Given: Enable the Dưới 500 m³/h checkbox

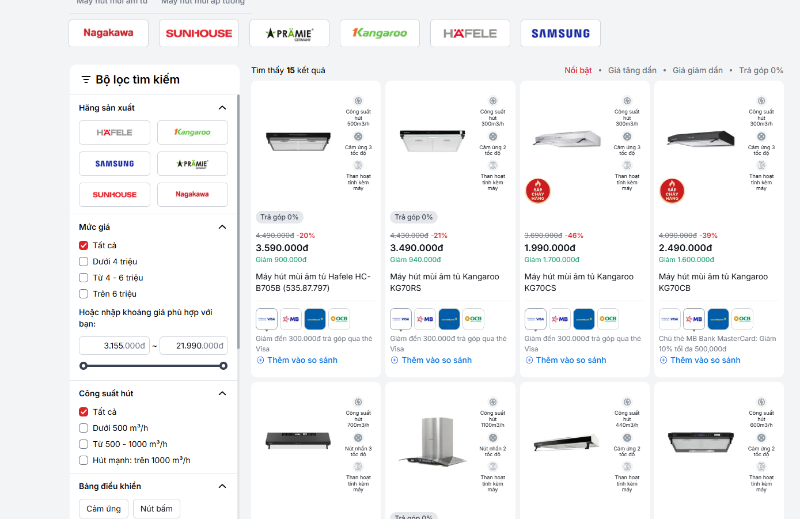Looking at the screenshot, I should coord(84,428).
